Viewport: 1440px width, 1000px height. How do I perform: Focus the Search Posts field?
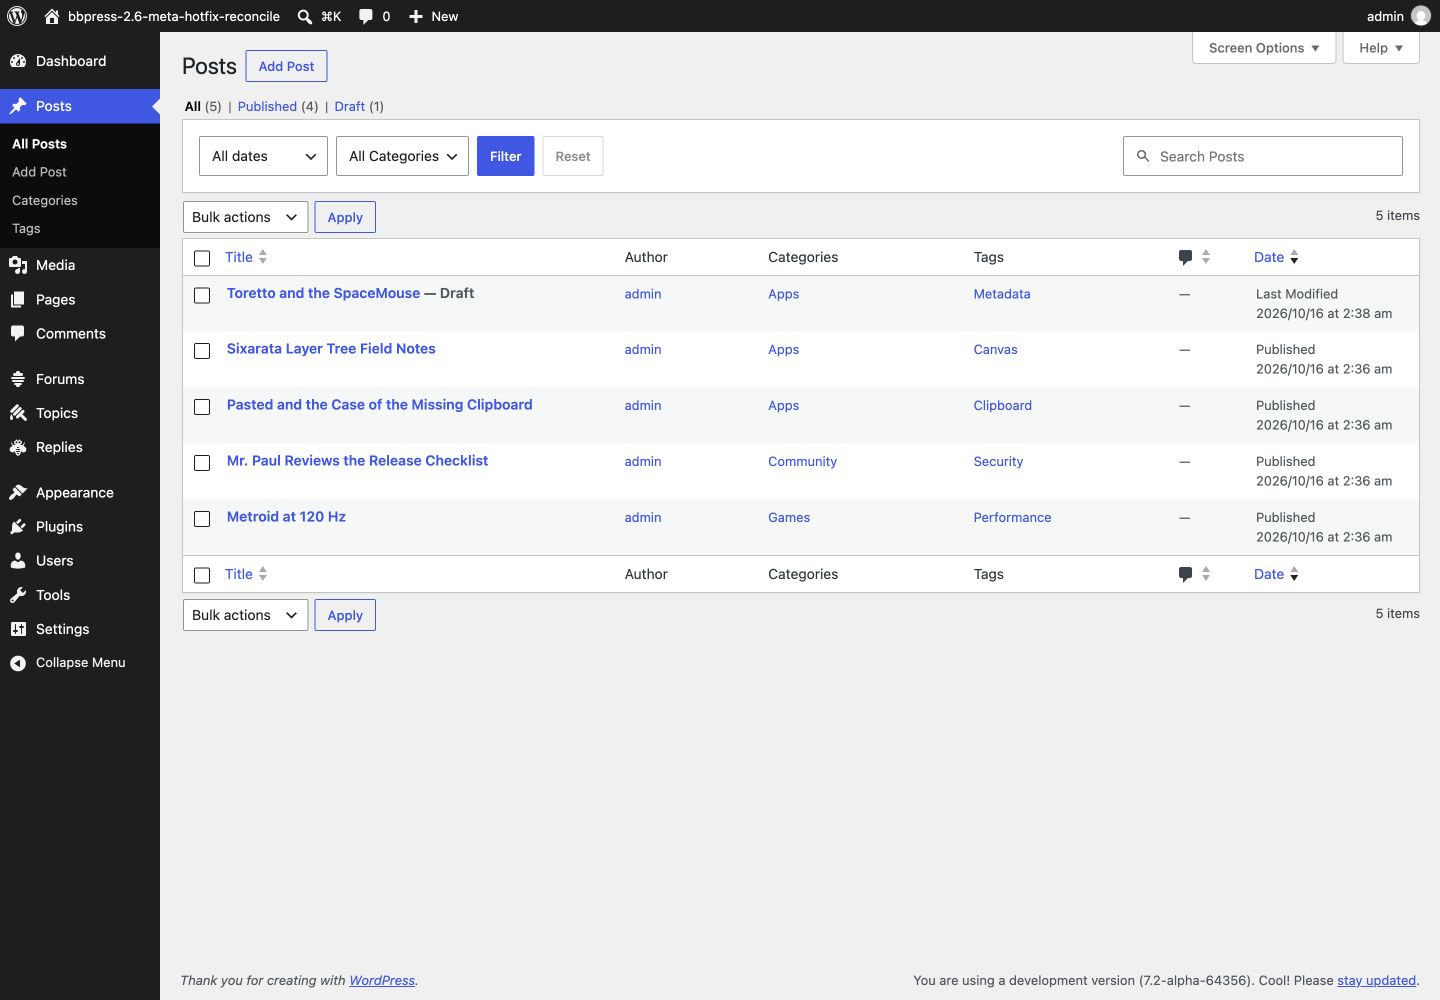(1262, 156)
